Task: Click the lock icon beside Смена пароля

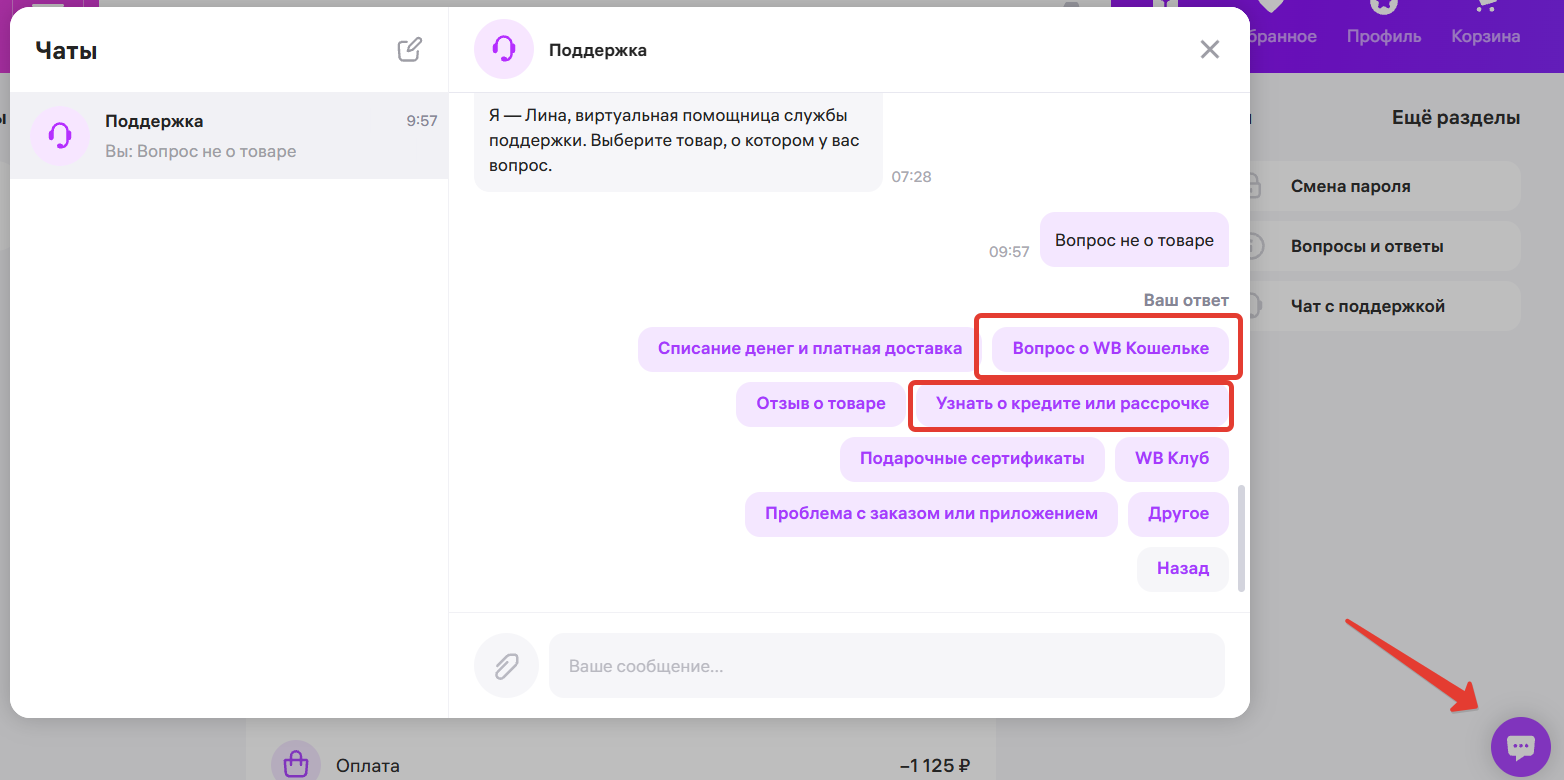Action: tap(1253, 186)
